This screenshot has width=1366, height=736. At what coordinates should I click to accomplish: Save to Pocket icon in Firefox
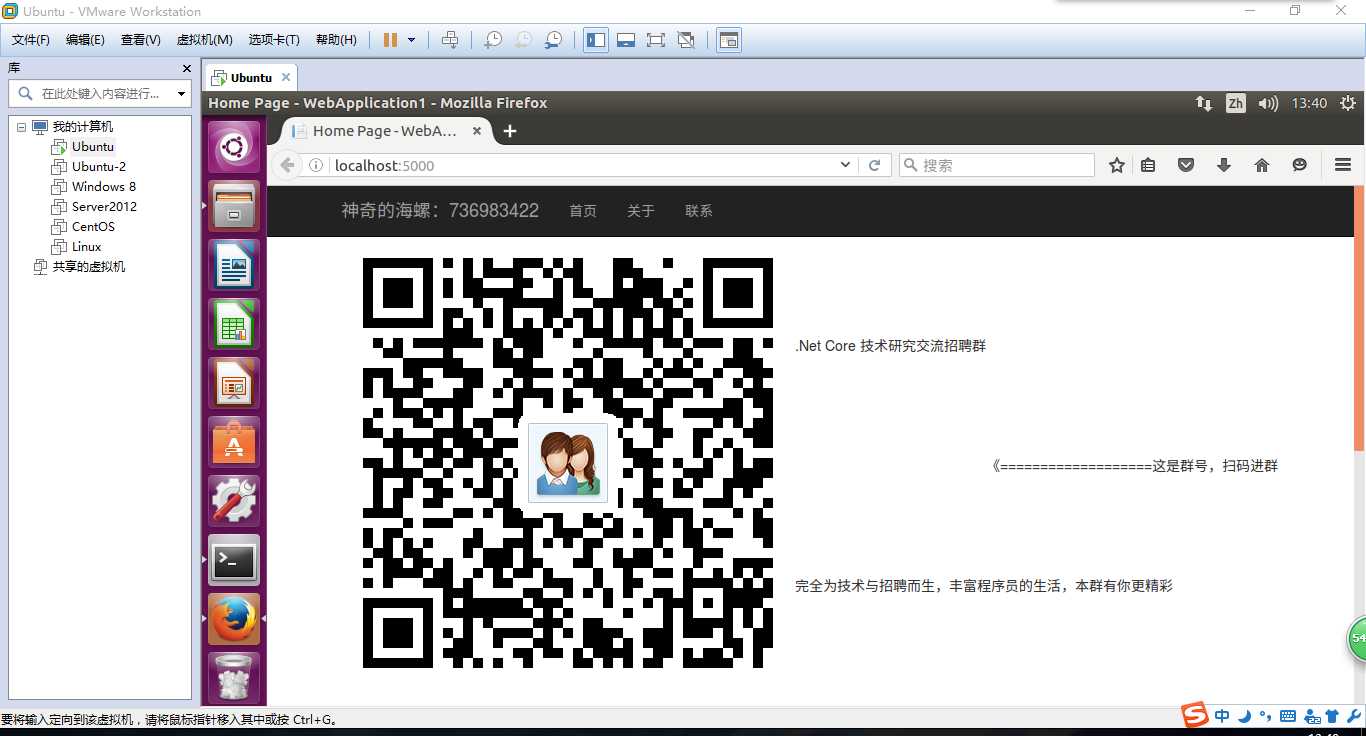pyautogui.click(x=1186, y=165)
